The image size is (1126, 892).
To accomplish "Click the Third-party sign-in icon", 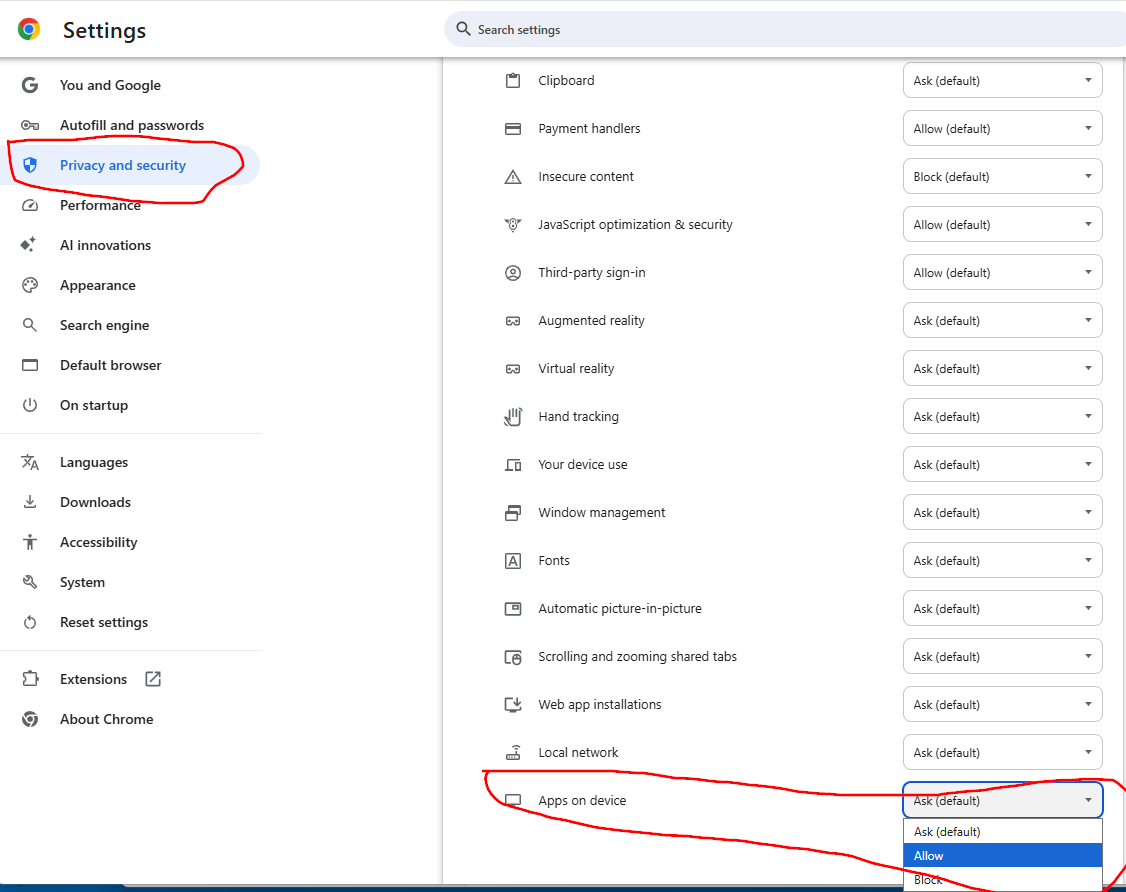I will (513, 273).
